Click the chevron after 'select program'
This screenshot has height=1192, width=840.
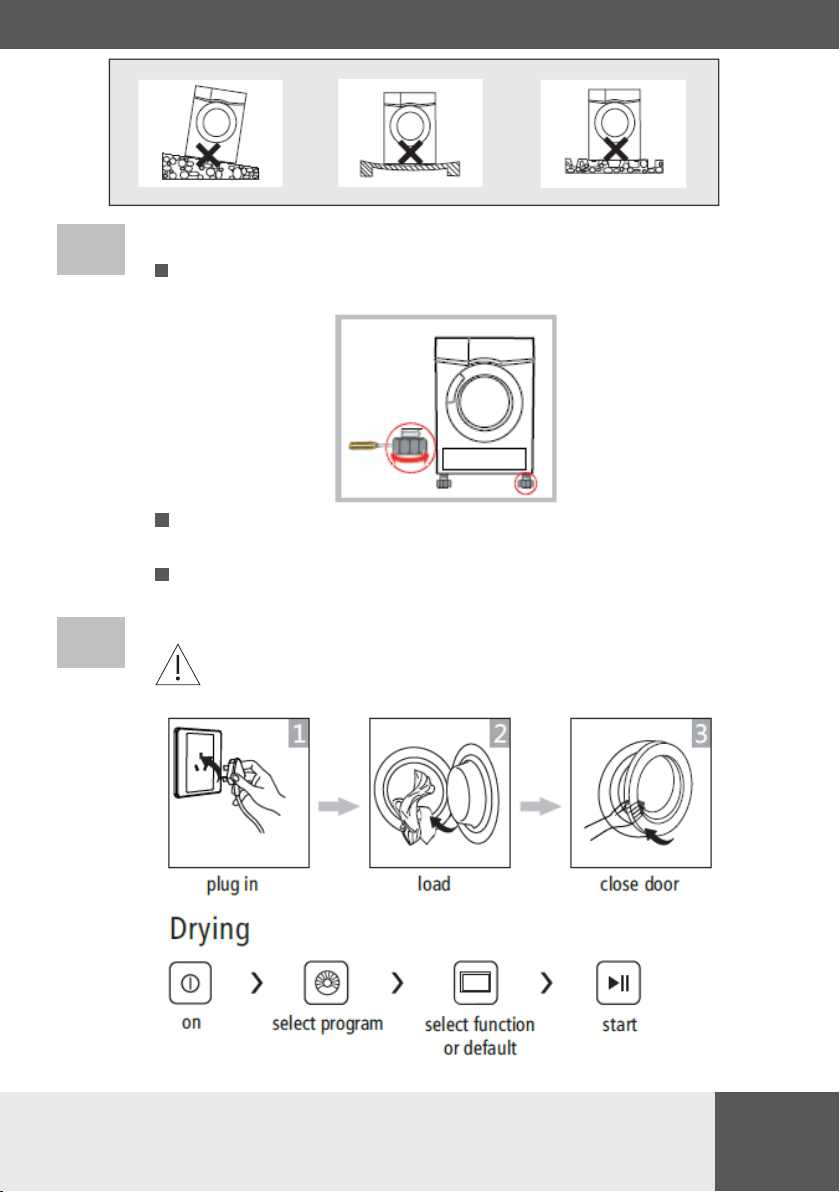397,983
